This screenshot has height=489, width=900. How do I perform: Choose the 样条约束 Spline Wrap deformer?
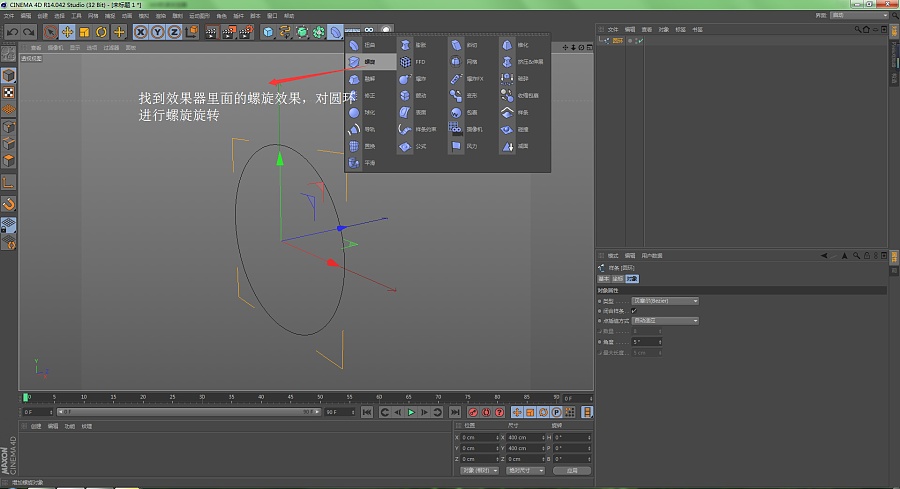(x=421, y=129)
